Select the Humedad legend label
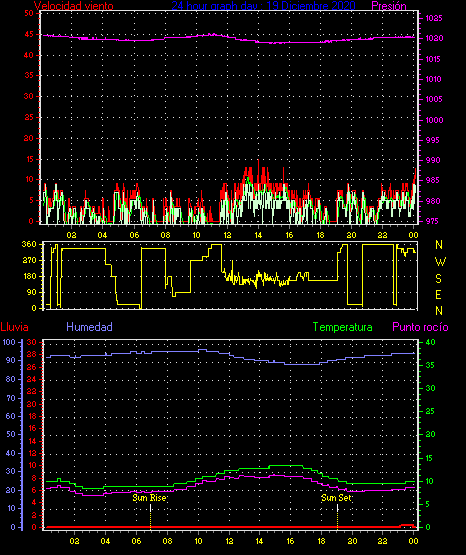This screenshot has height=555, width=466. 90,327
